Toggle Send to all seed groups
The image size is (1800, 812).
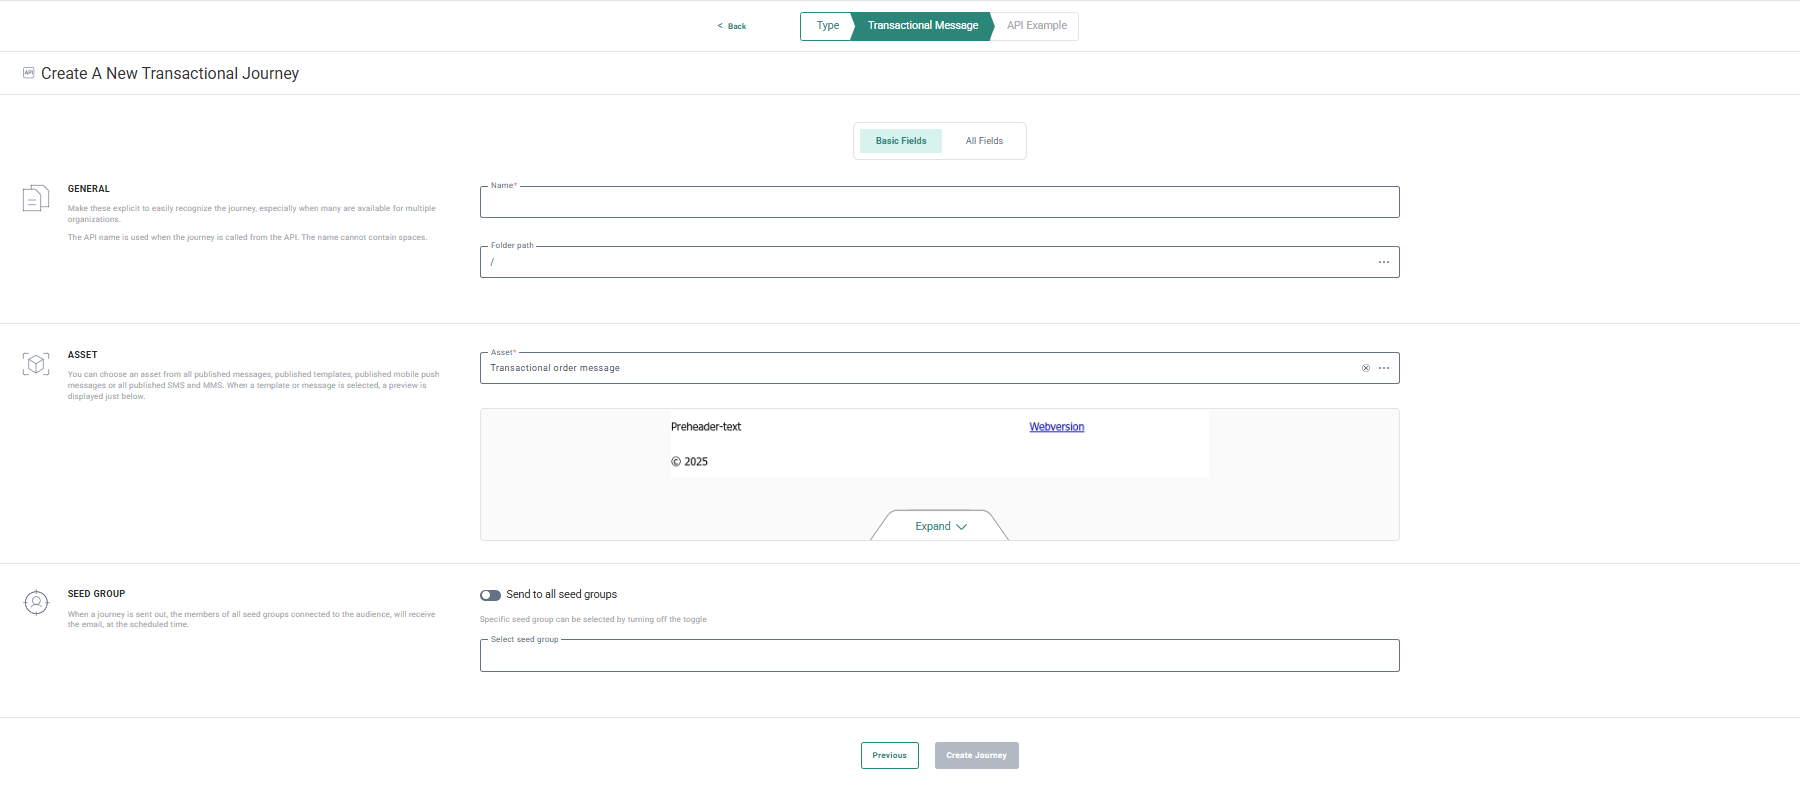tap(490, 595)
